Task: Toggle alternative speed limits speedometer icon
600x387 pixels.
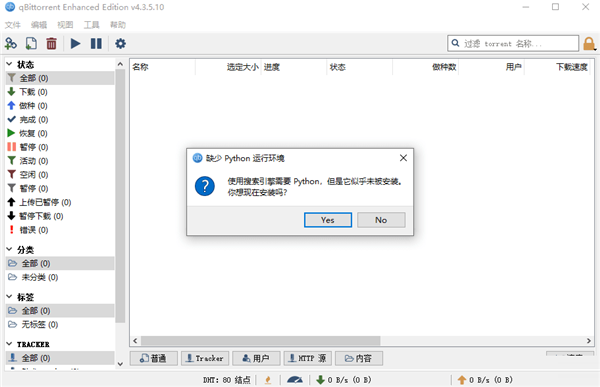Action: tap(295, 380)
